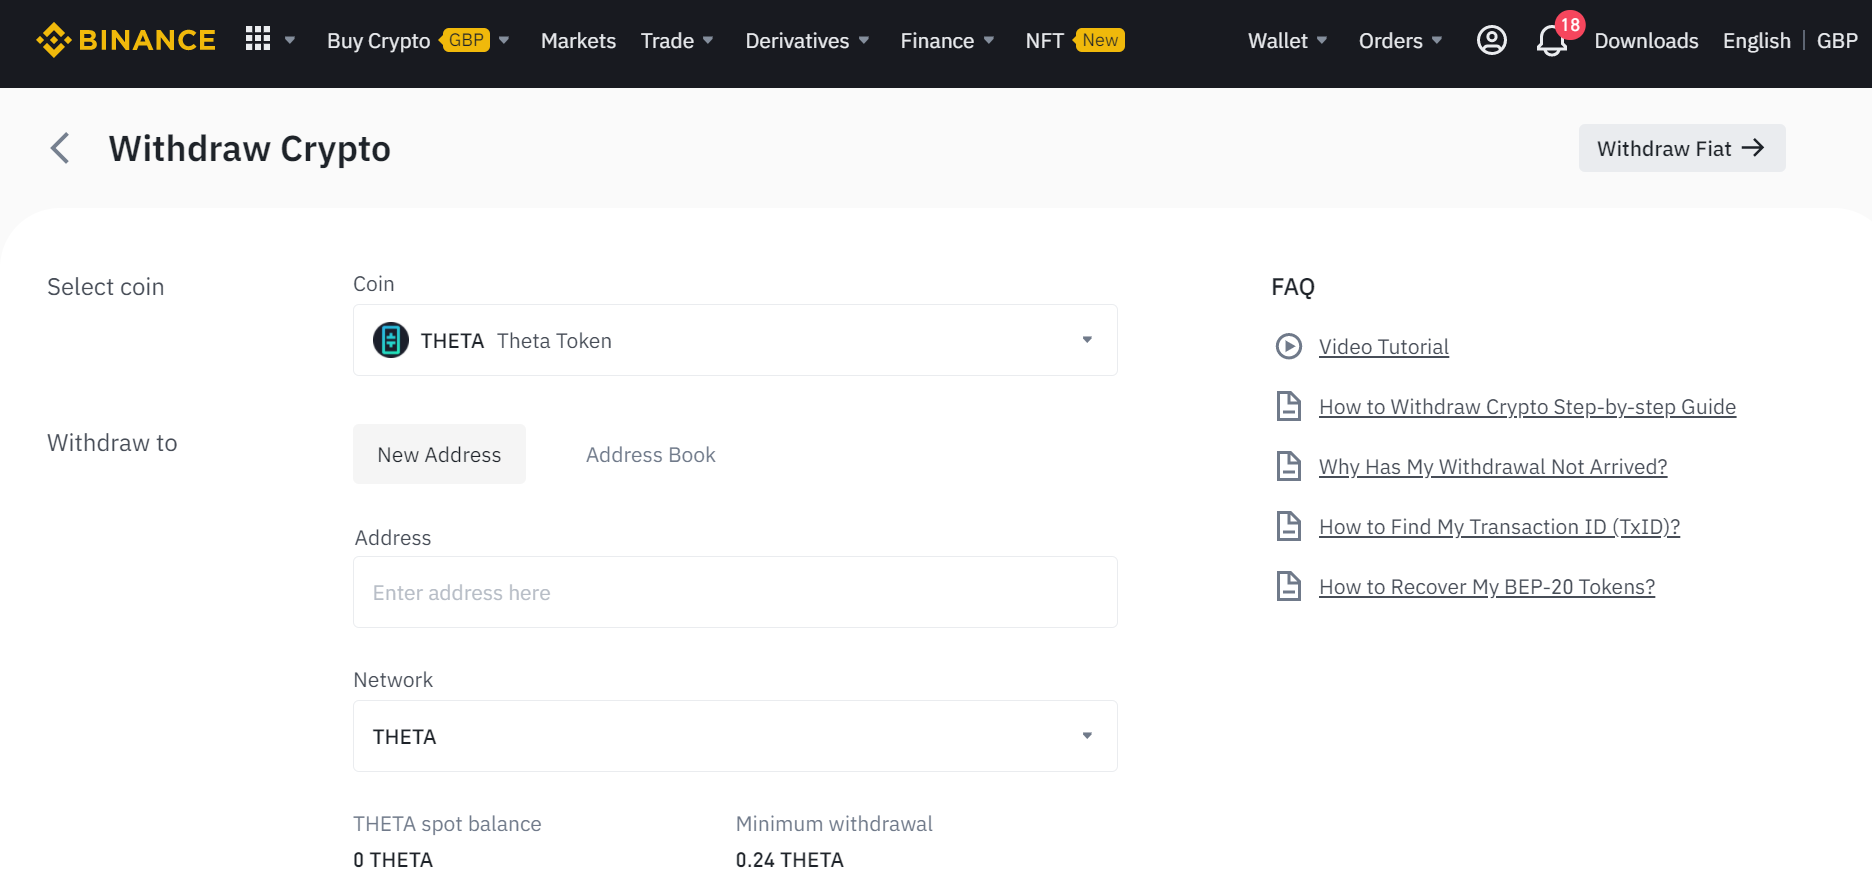Image resolution: width=1872 pixels, height=877 pixels.
Task: Switch to the Address Book tab
Action: [x=651, y=454]
